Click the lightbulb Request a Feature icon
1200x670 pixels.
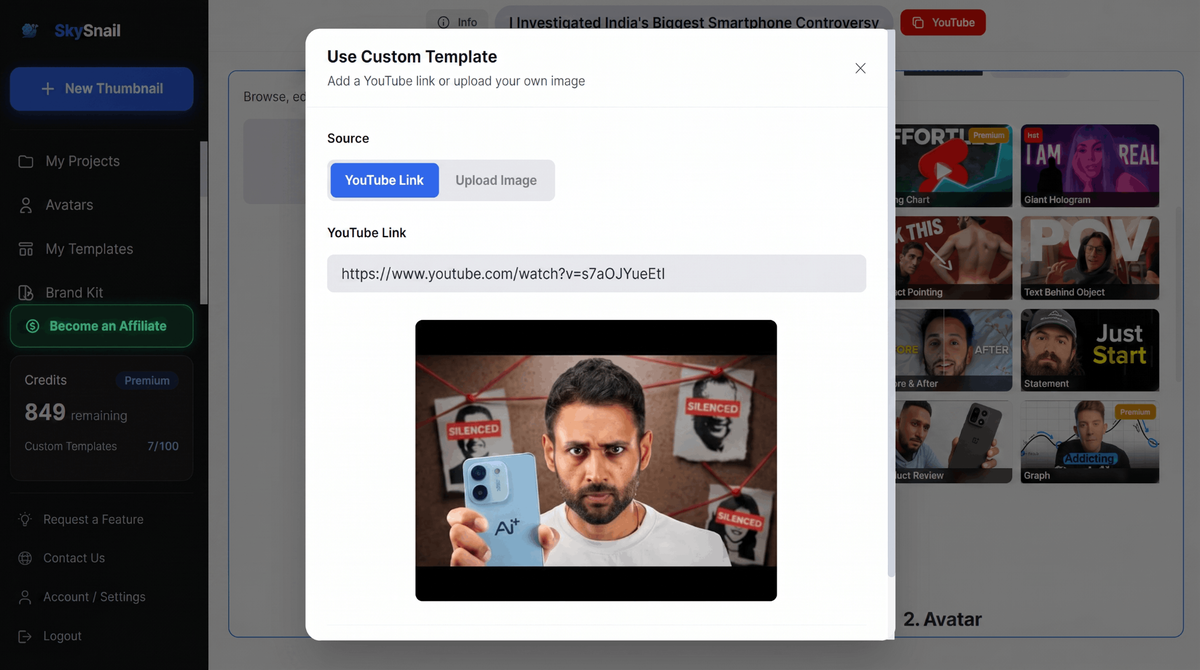(25, 520)
